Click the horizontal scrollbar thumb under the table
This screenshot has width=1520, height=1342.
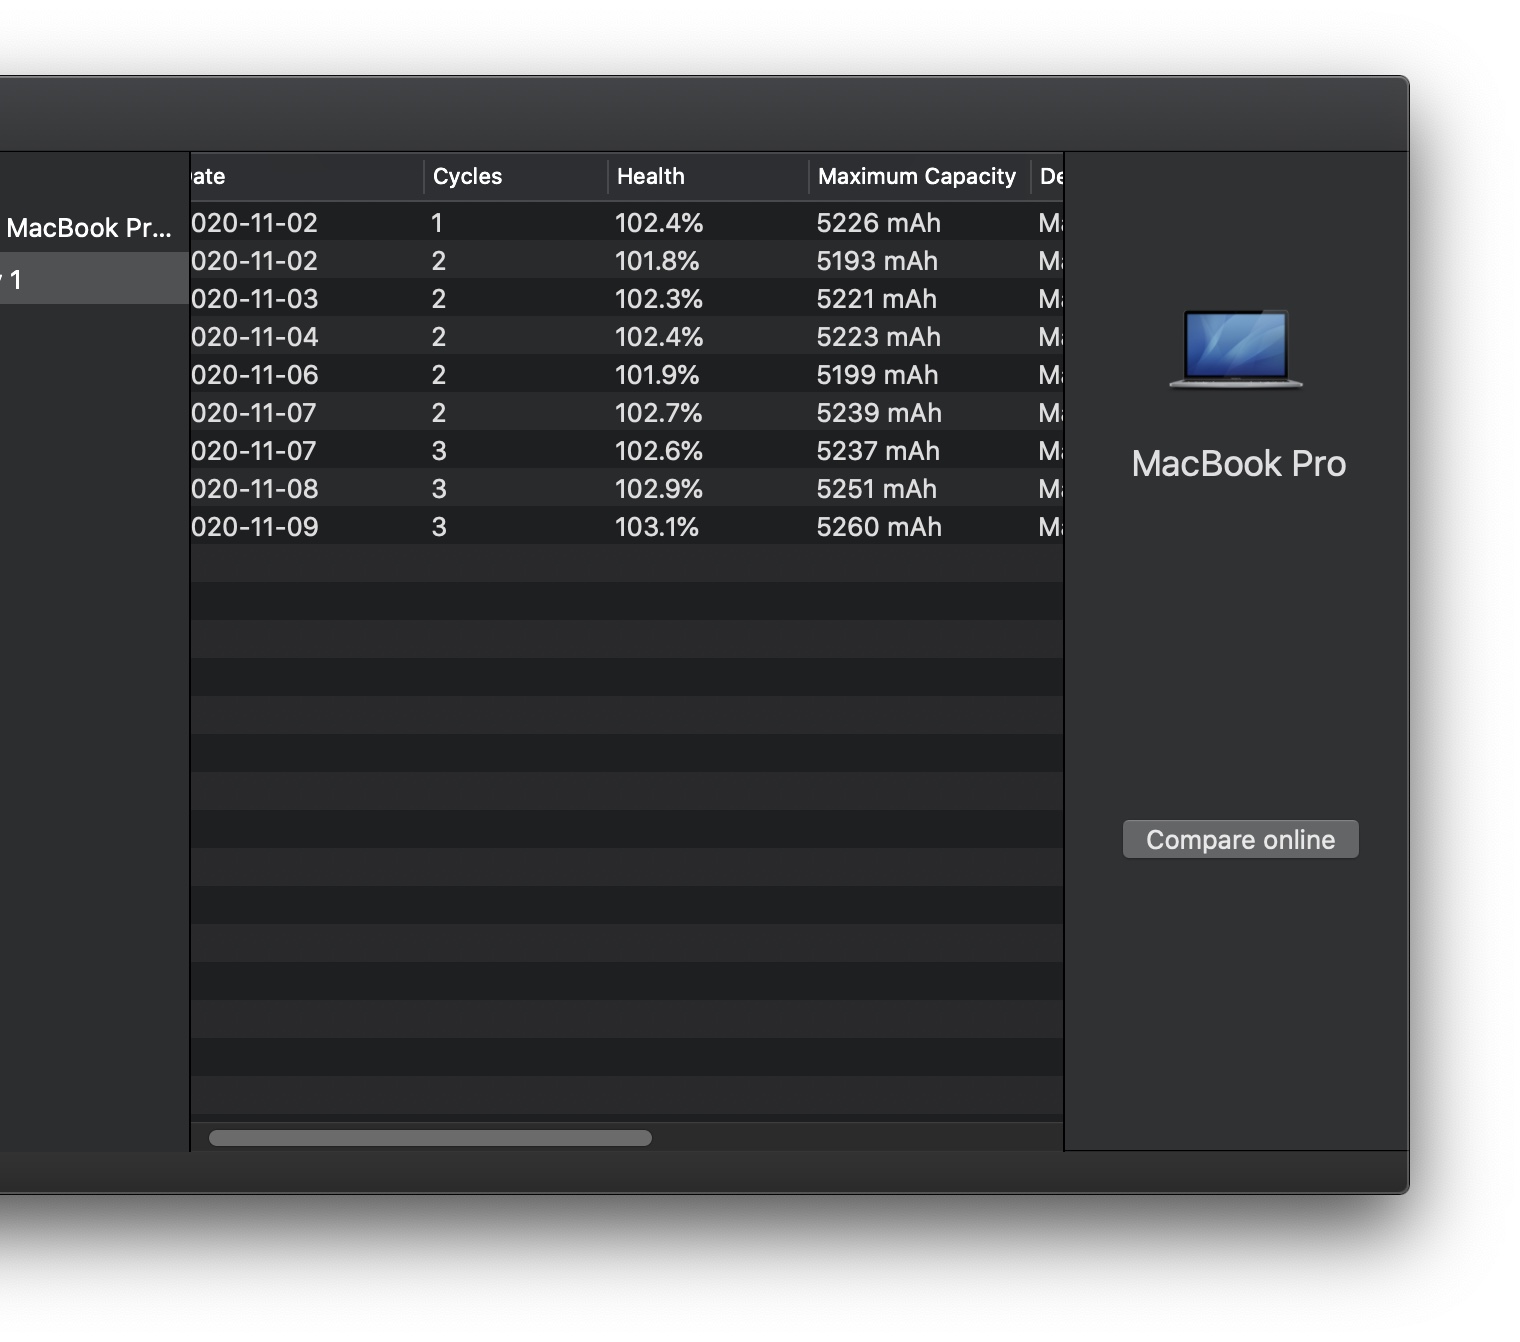point(430,1138)
